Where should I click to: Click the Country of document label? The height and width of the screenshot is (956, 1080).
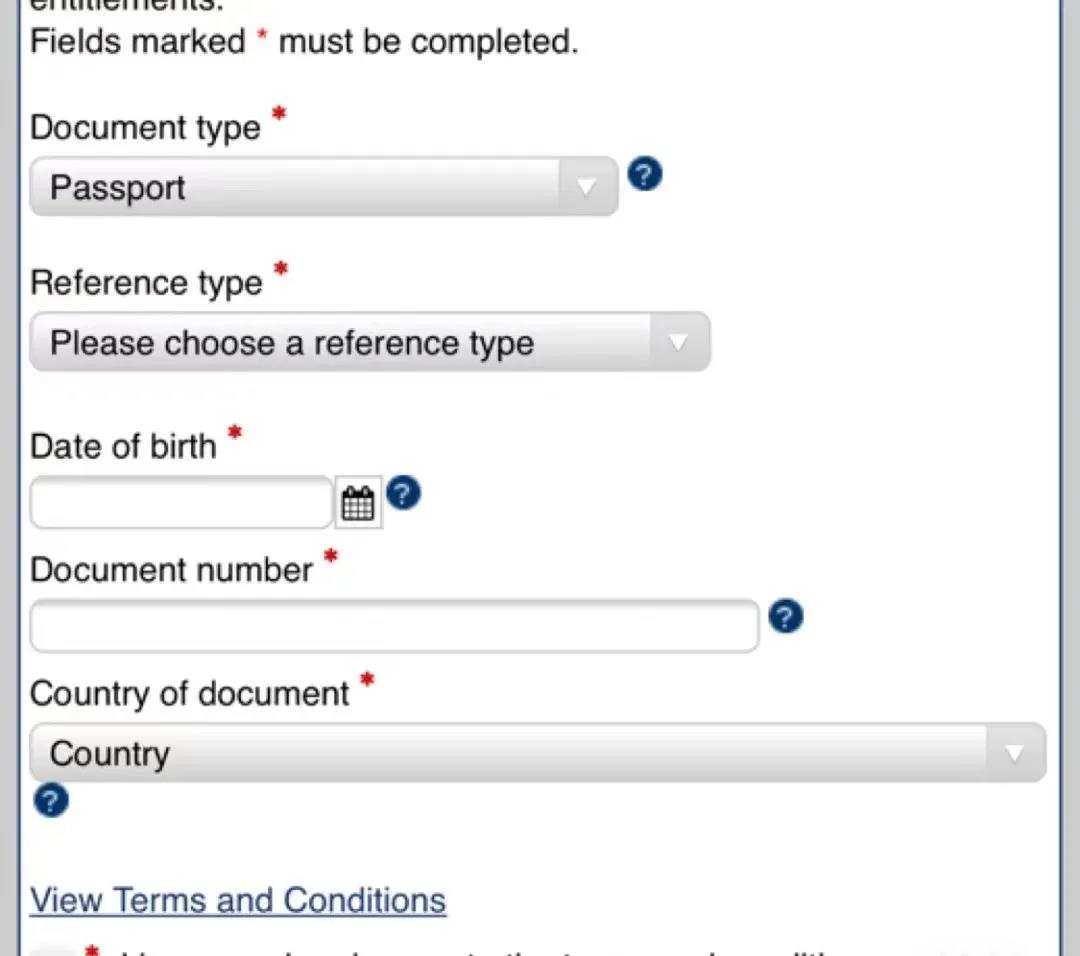[x=190, y=694]
